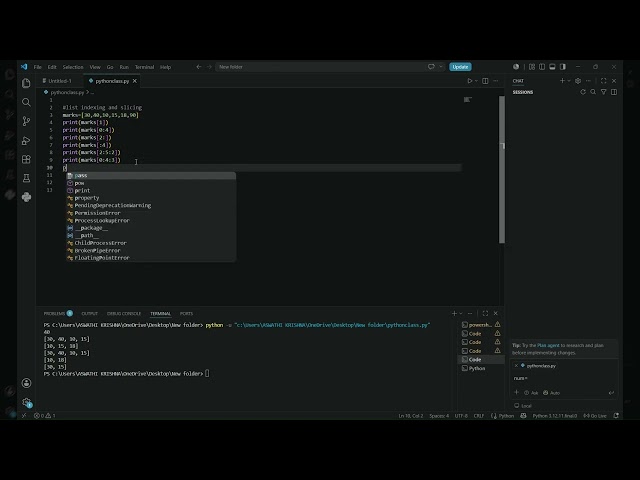Open Run and Debug view
Screen dimensions: 640x480
26,140
